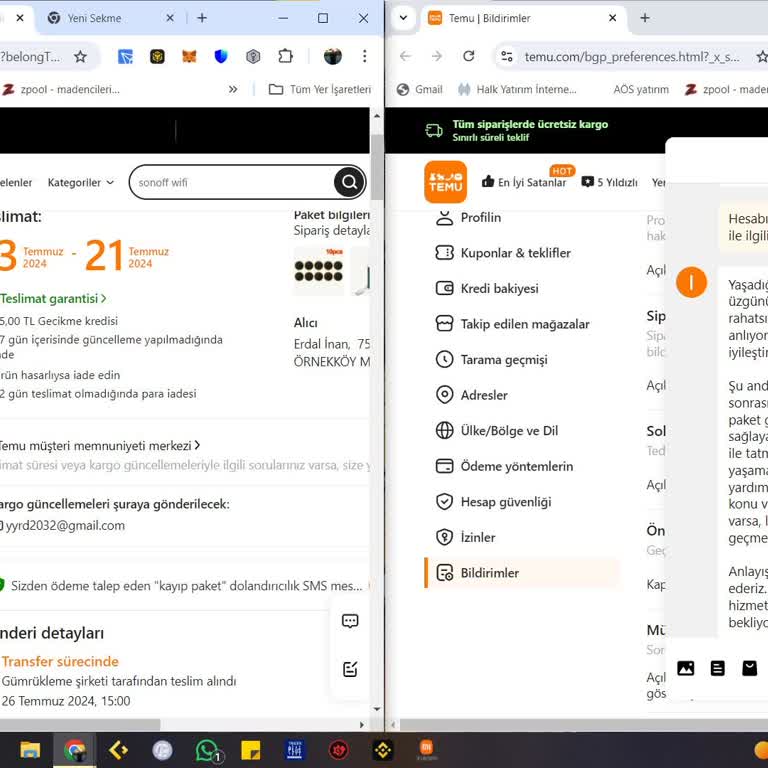Click En İyi Satanlar link
Image resolution: width=768 pixels, height=768 pixels.
tap(524, 182)
